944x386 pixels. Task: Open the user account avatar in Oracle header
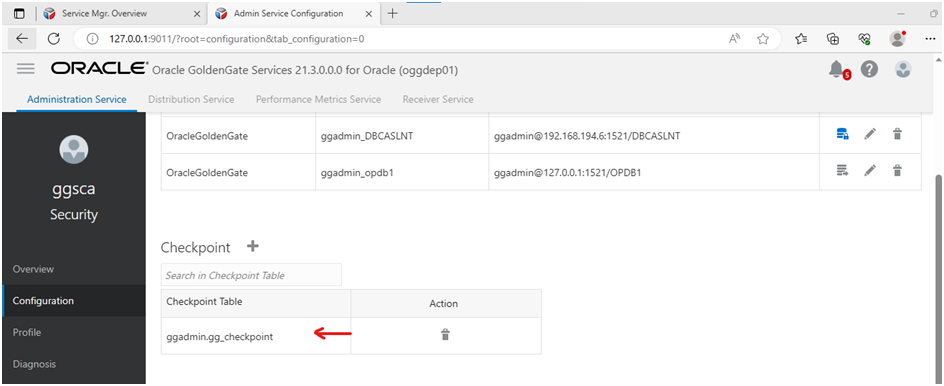pos(902,69)
